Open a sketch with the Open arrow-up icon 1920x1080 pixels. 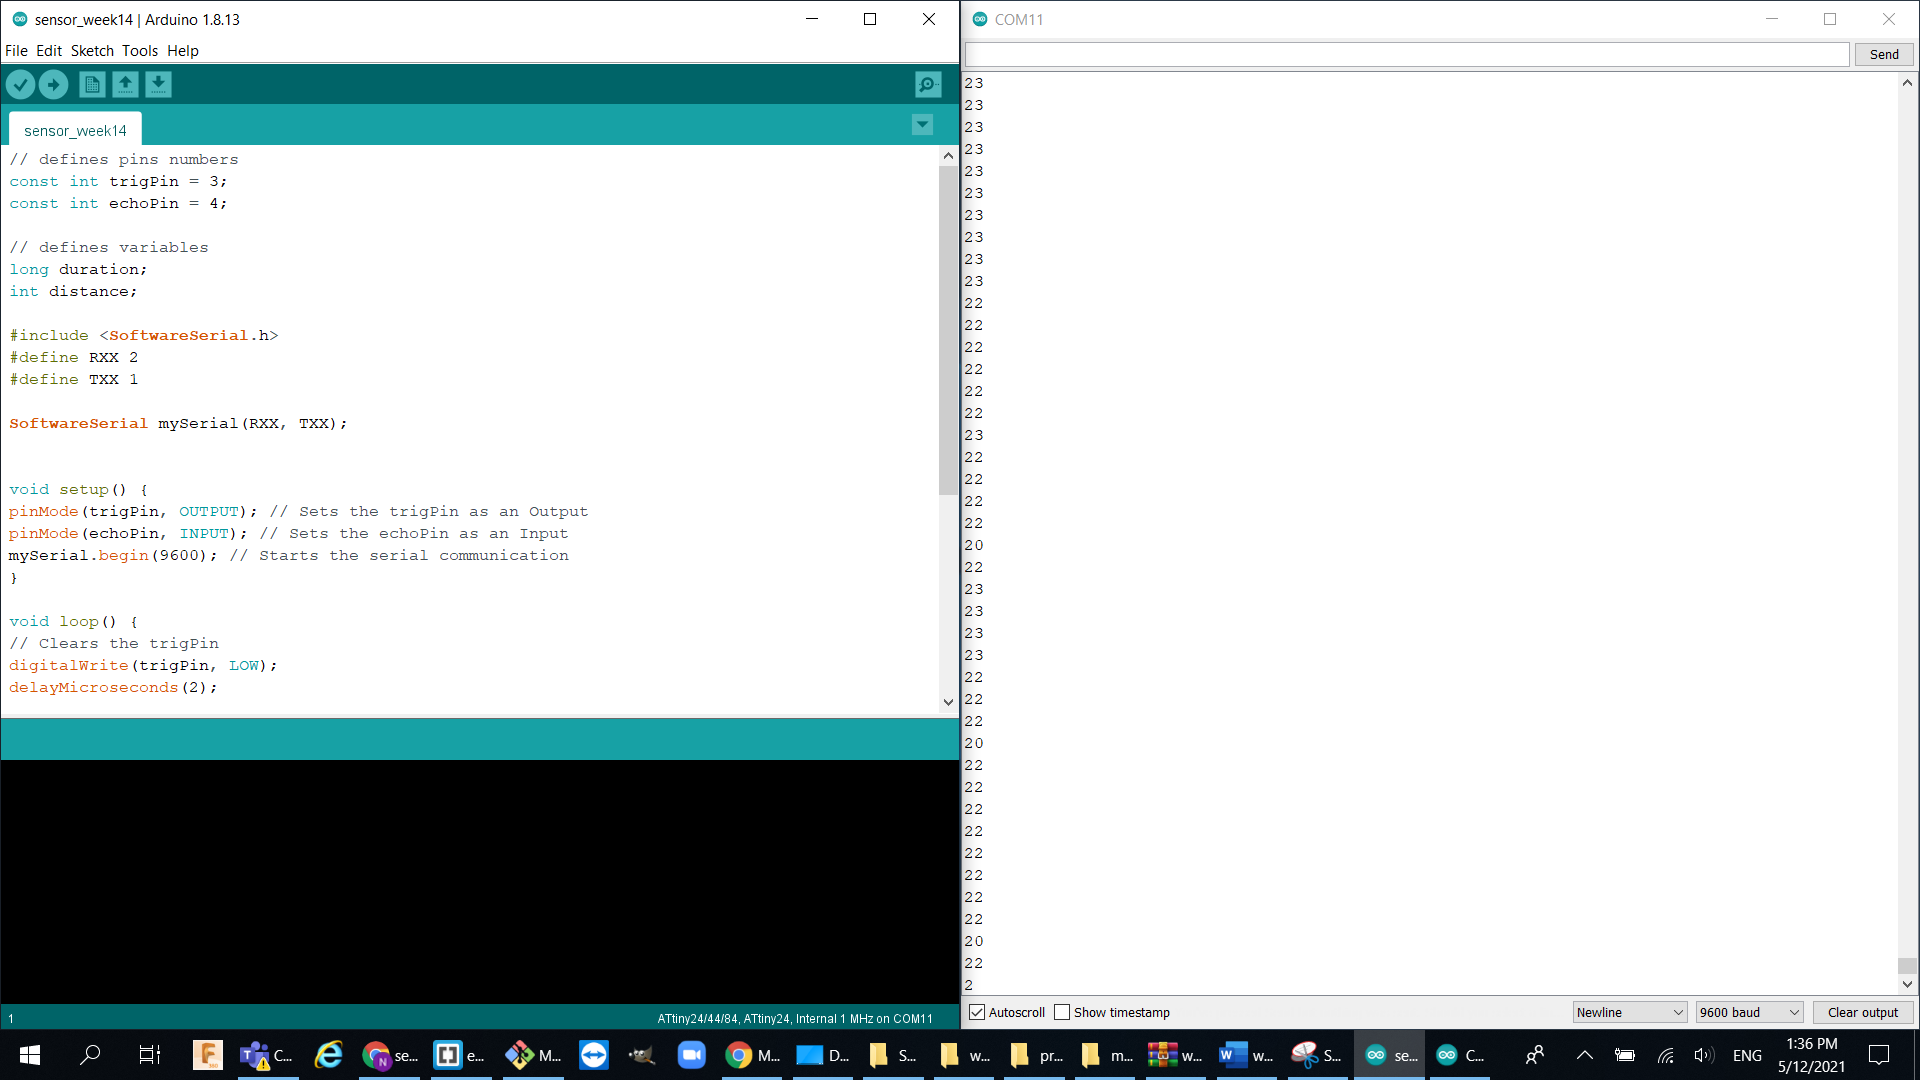[x=125, y=85]
